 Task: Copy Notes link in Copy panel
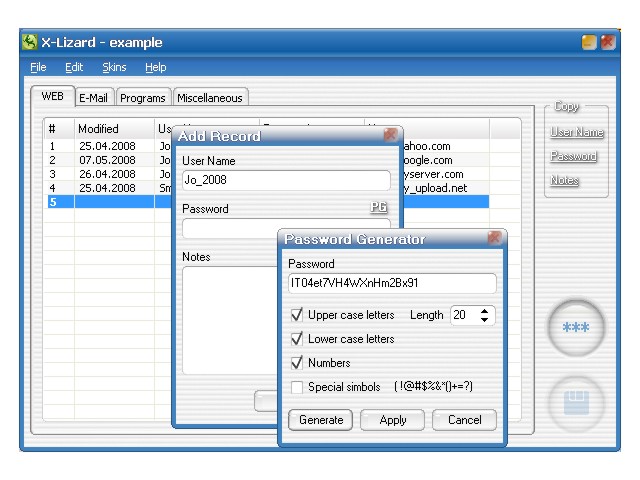pyautogui.click(x=564, y=180)
